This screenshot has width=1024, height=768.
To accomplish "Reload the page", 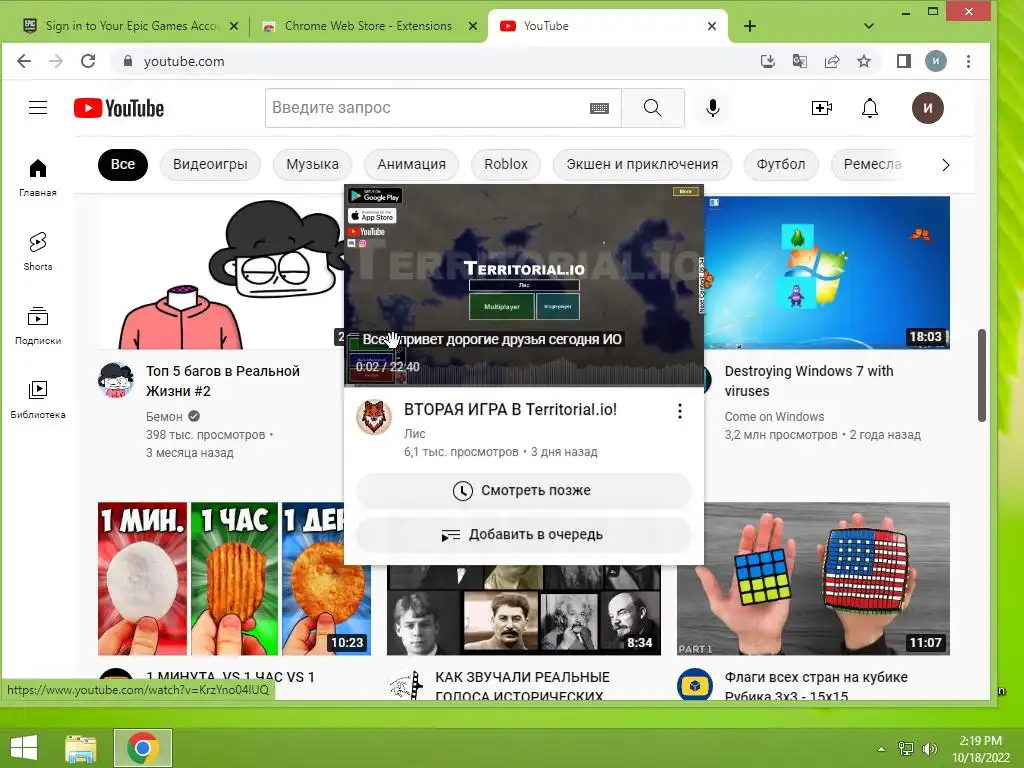I will pyautogui.click(x=88, y=61).
